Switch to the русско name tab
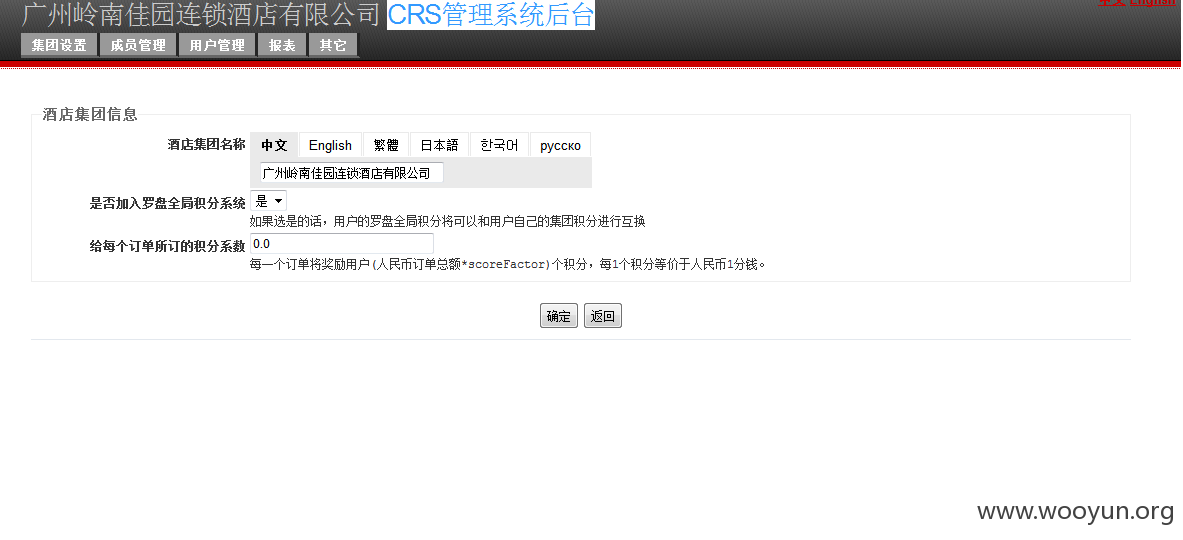The image size is (1183, 540). 561,145
